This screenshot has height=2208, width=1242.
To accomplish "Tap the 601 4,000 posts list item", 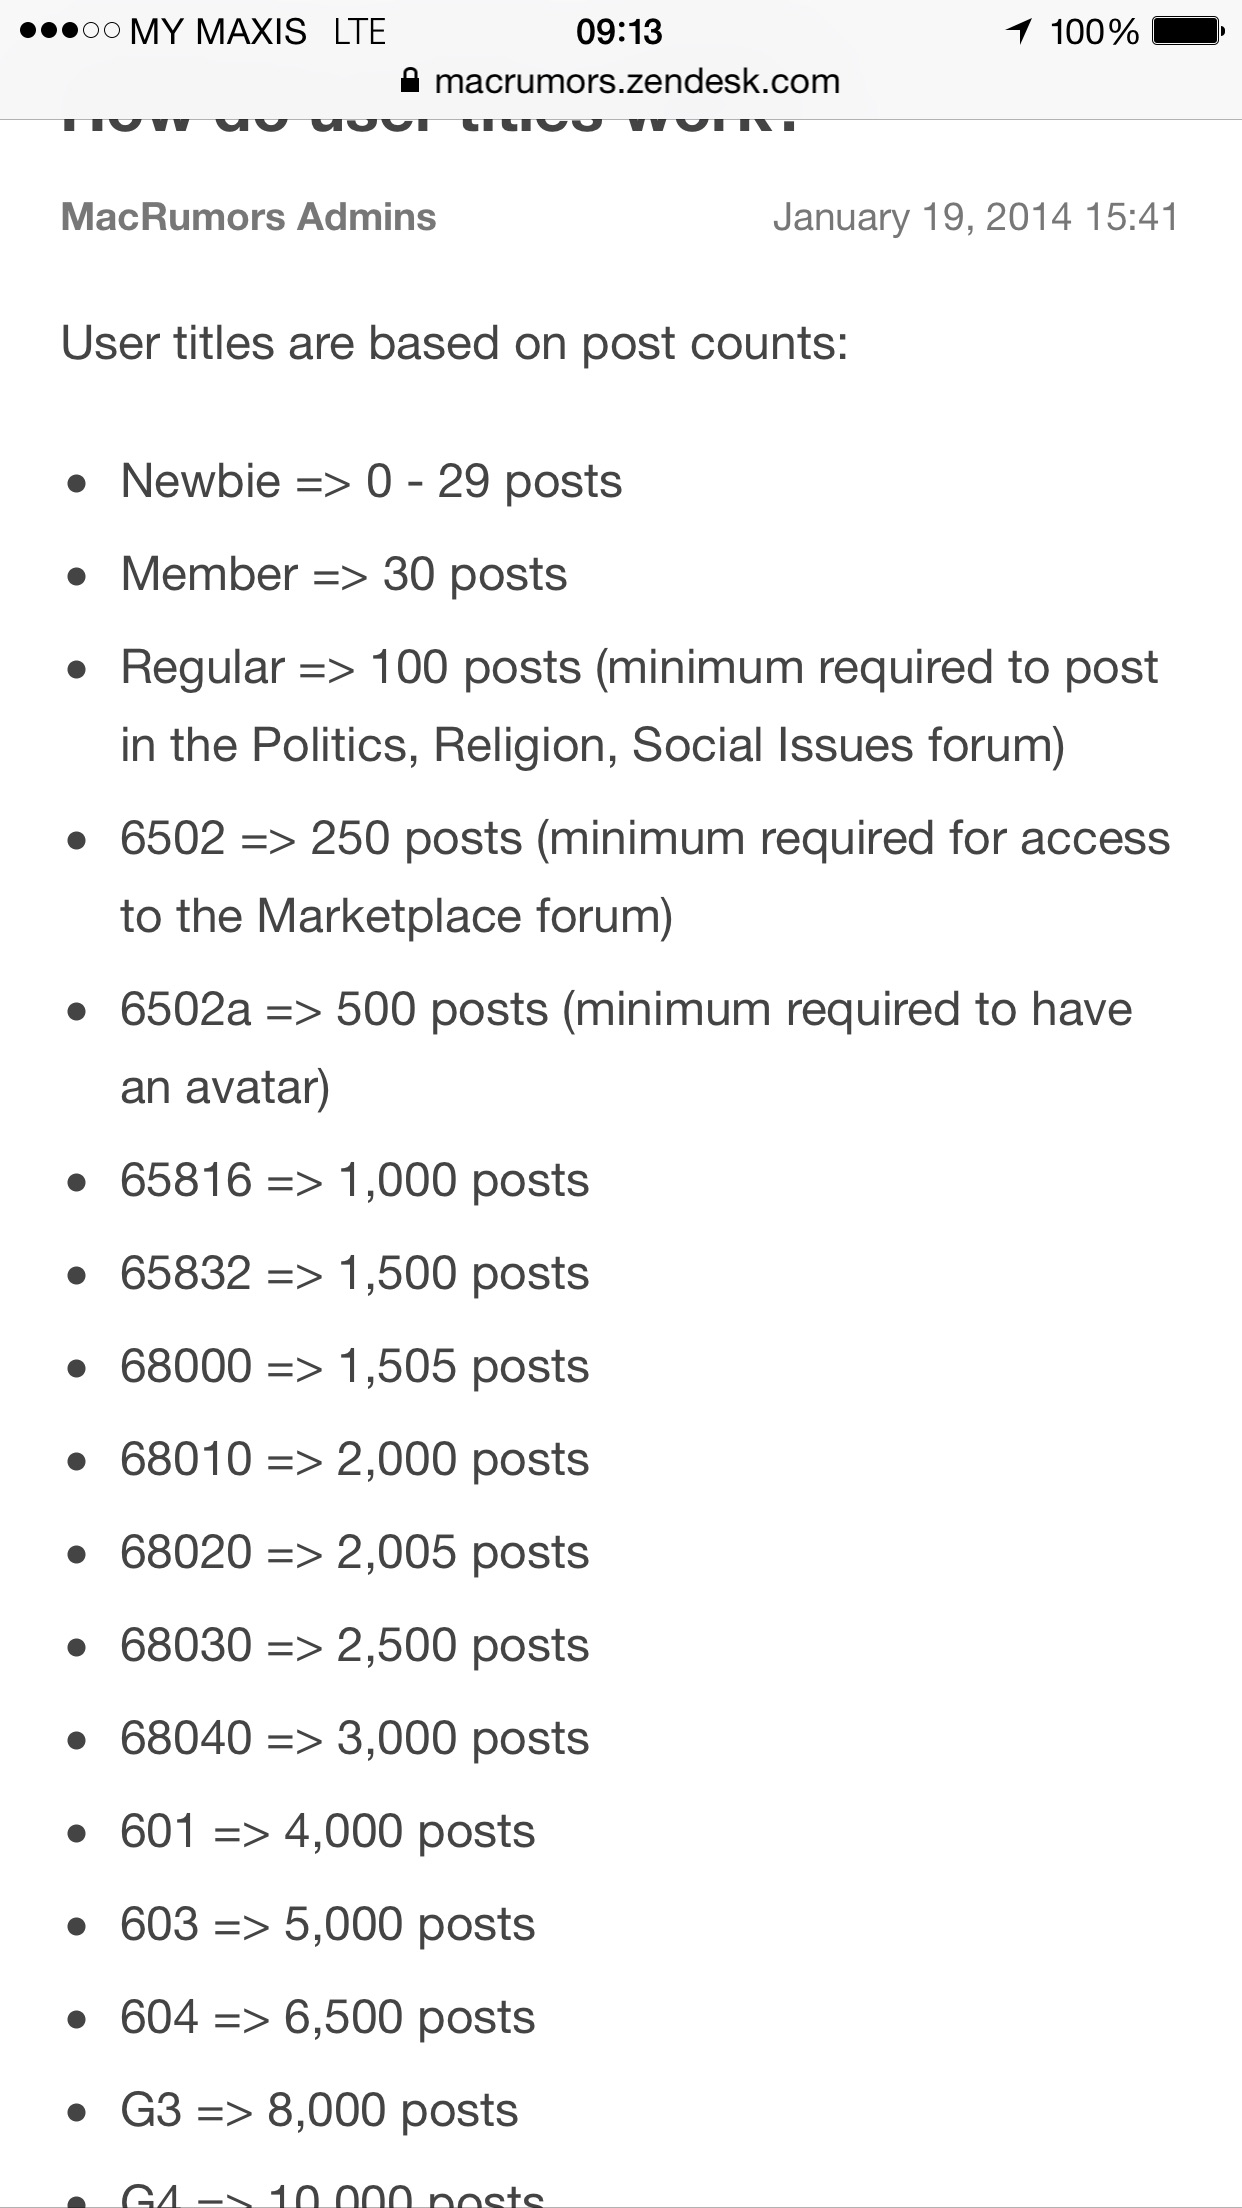I will [327, 1831].
